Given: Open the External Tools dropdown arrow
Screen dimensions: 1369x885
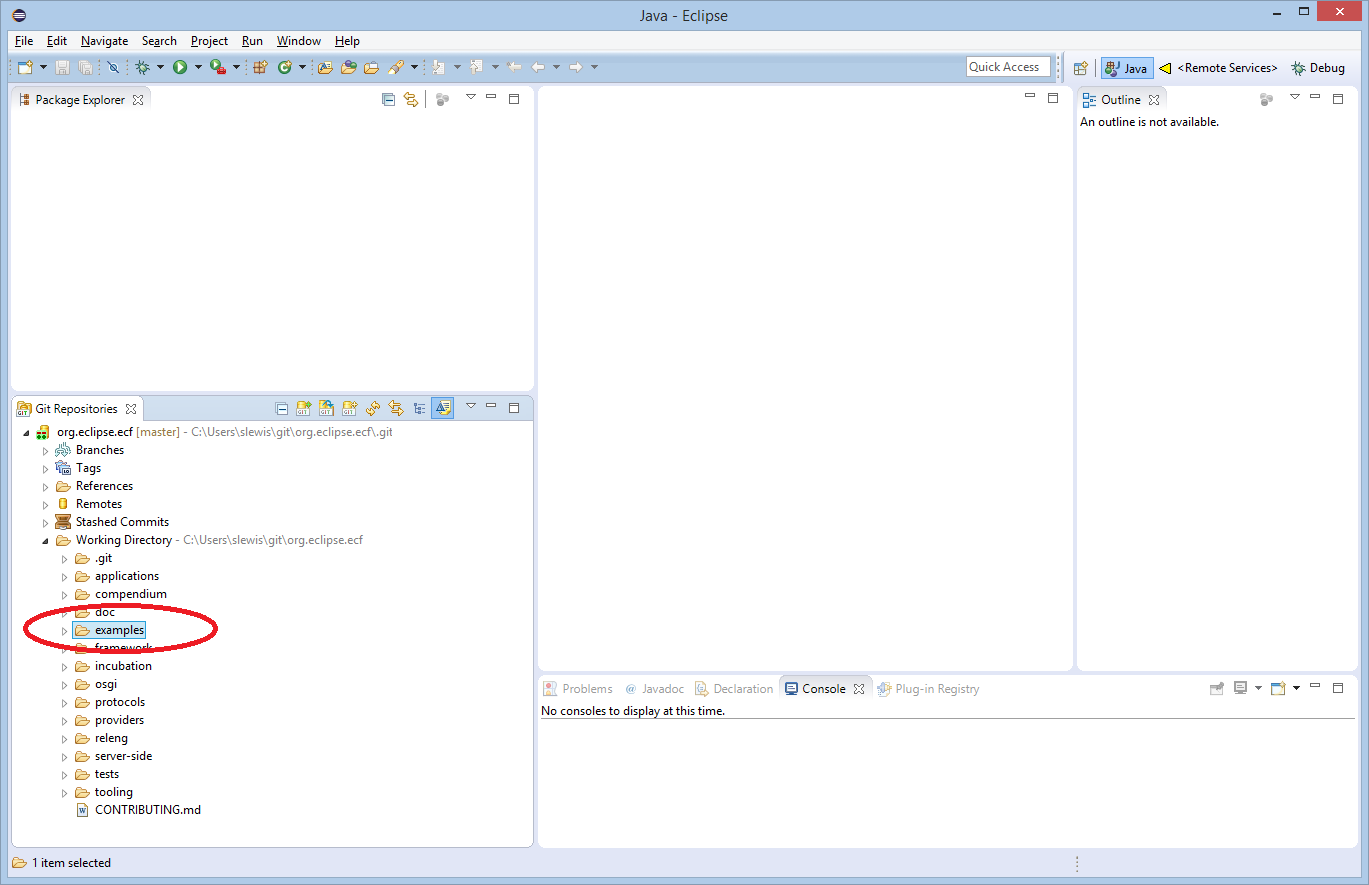Looking at the screenshot, I should [236, 67].
